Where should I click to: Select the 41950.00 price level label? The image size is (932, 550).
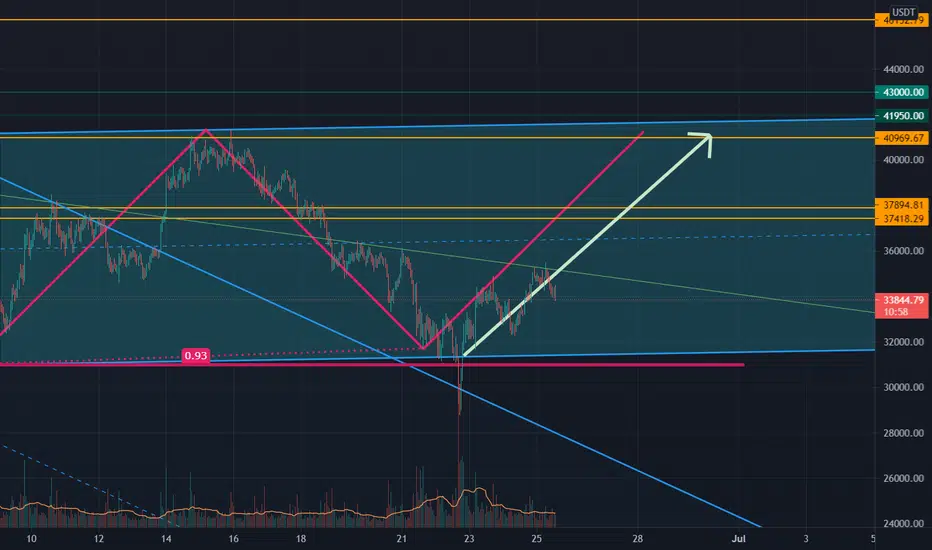point(902,116)
